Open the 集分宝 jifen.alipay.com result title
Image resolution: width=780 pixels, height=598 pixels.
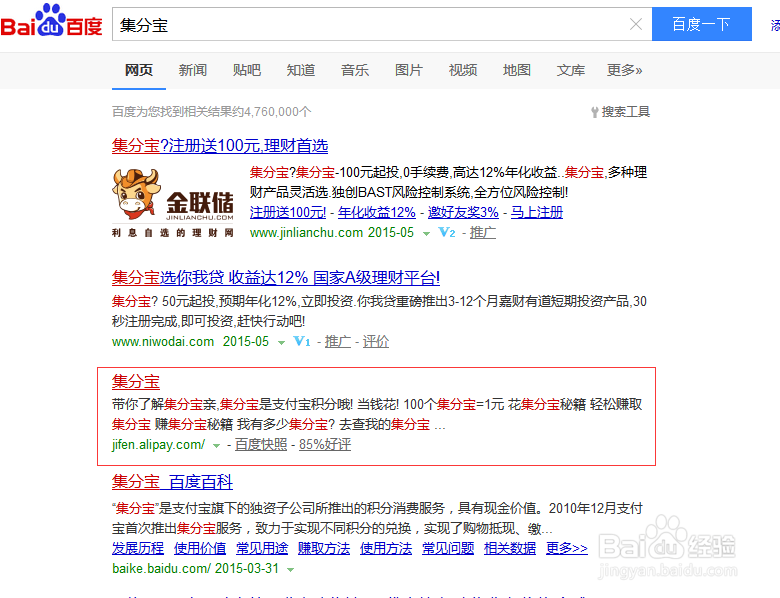pos(136,382)
